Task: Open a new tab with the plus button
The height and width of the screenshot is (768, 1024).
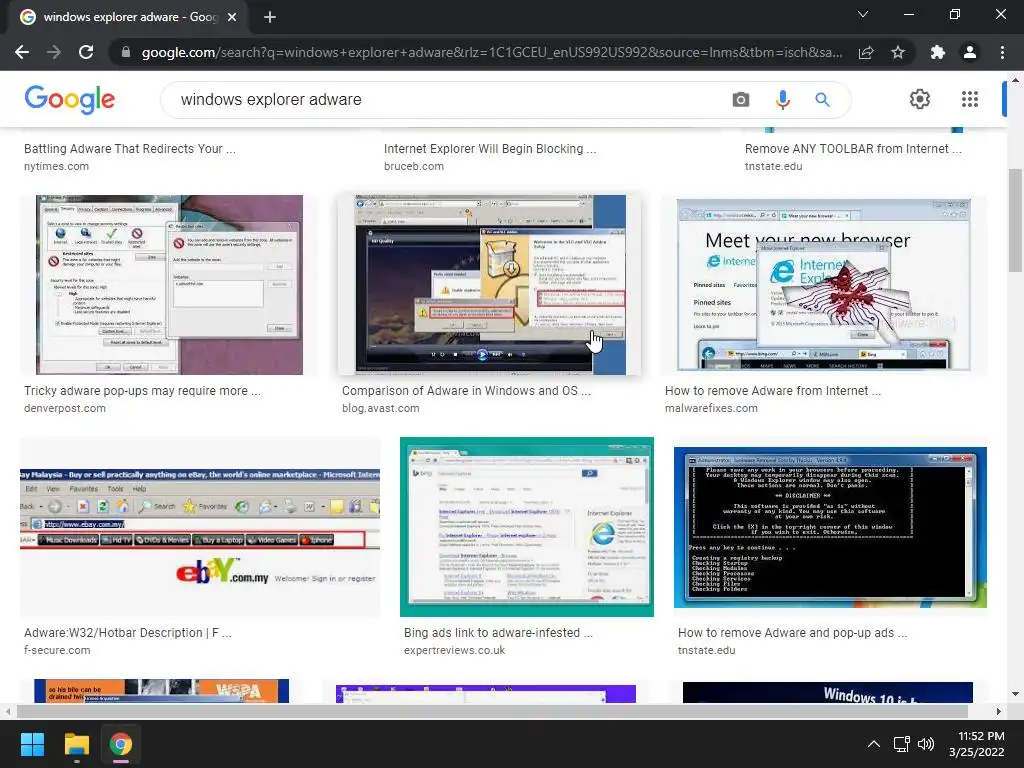Action: click(270, 17)
